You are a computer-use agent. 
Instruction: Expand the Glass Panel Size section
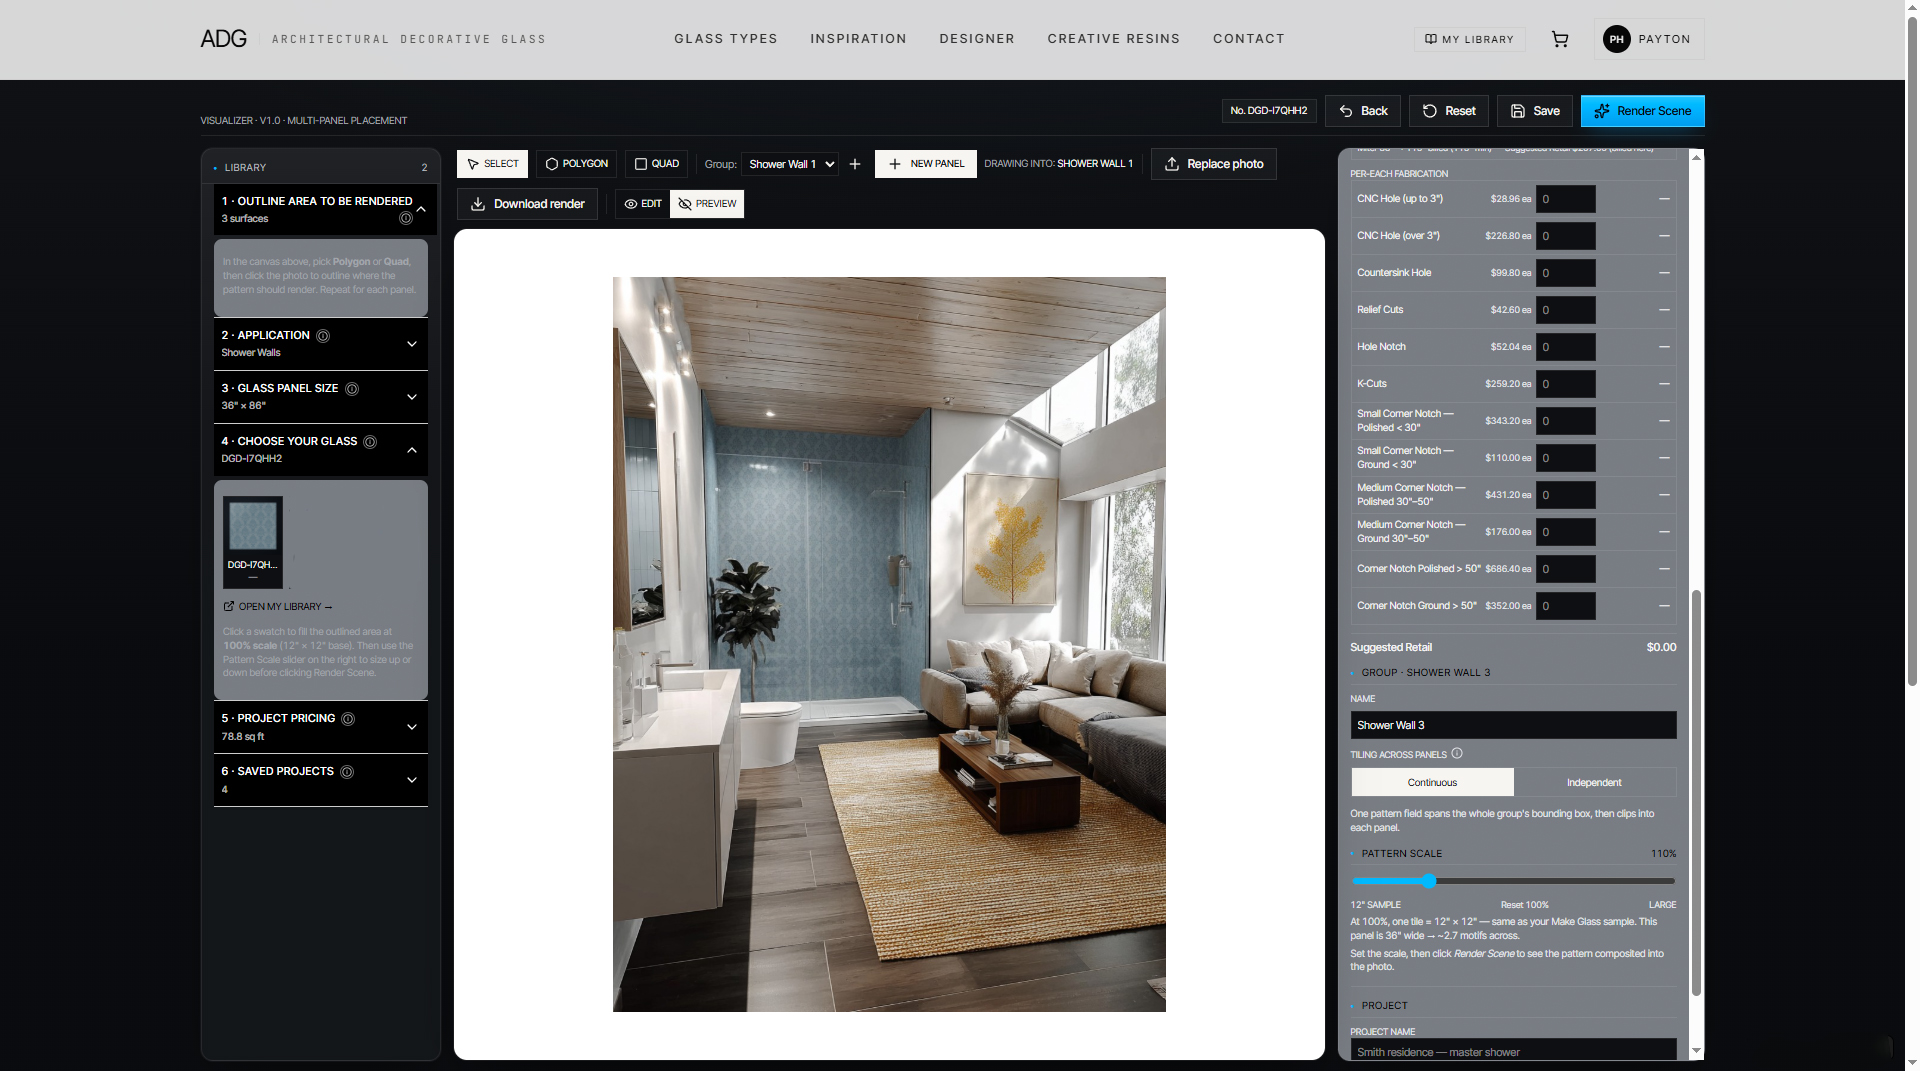412,397
